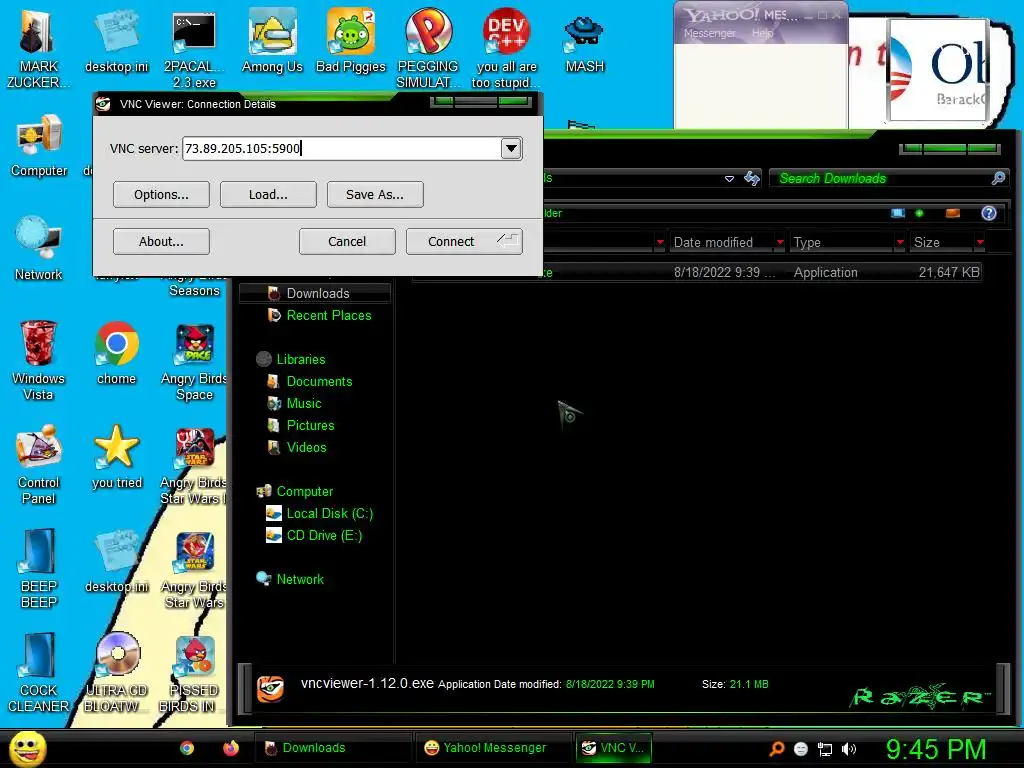Select the Network desktop icon
Viewport: 1024px width, 768px height.
click(x=39, y=248)
